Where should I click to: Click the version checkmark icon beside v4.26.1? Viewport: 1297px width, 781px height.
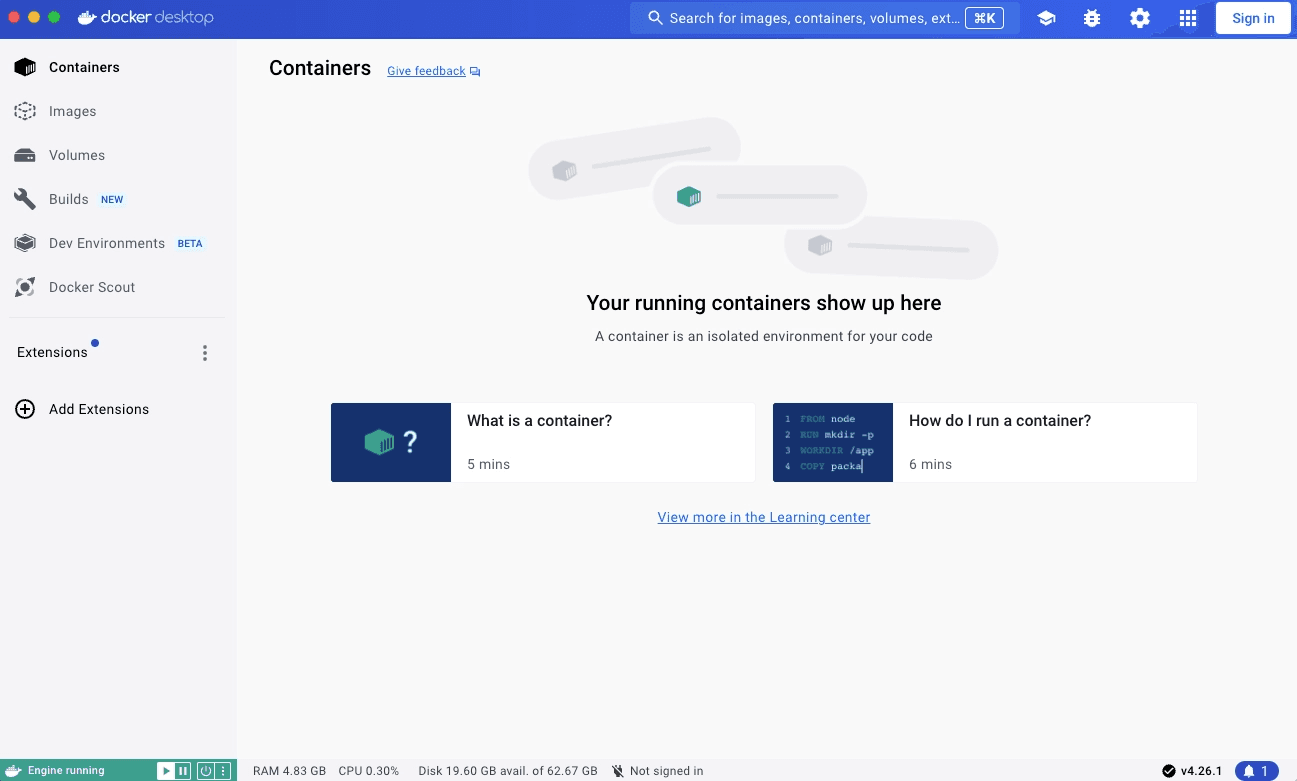coord(1168,771)
